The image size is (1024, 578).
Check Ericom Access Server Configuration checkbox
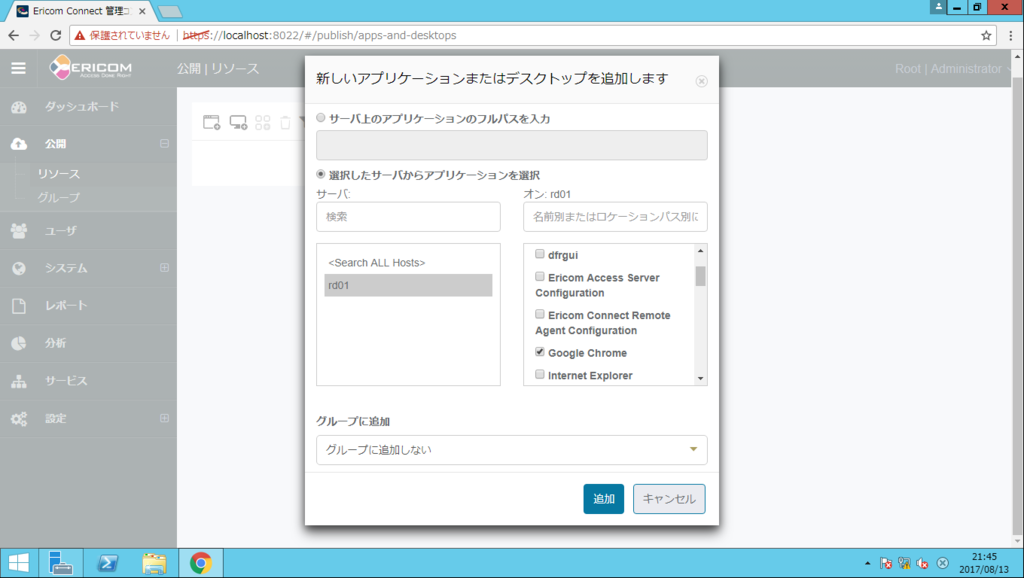tap(539, 277)
